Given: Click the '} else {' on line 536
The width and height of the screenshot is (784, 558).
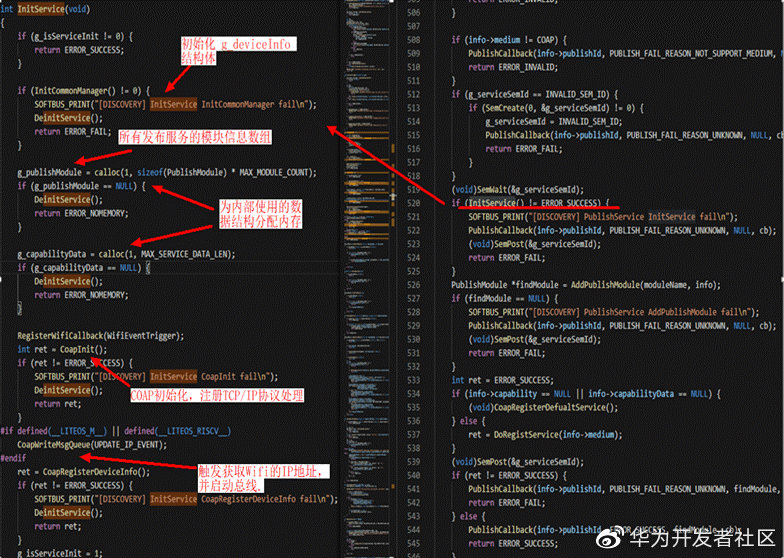Looking at the screenshot, I should pos(468,421).
